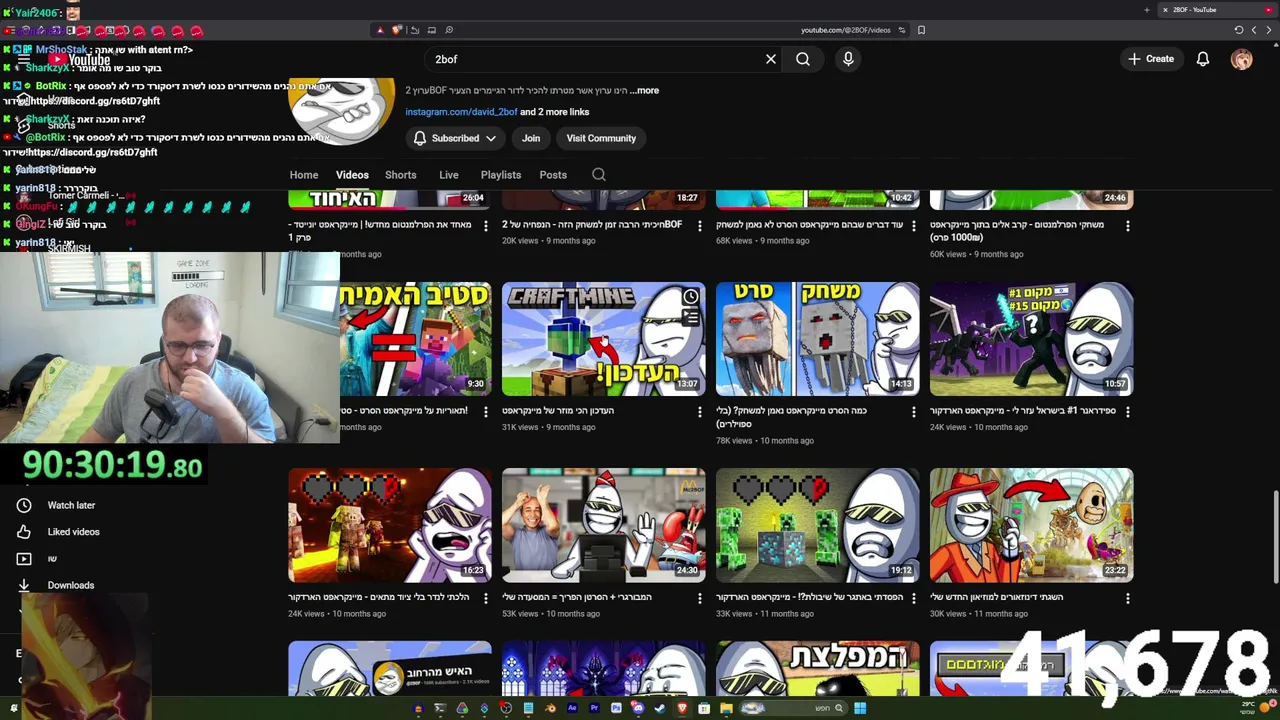Reload the page with the browser refresh icon
This screenshot has height=720, width=1280.
1239,30
